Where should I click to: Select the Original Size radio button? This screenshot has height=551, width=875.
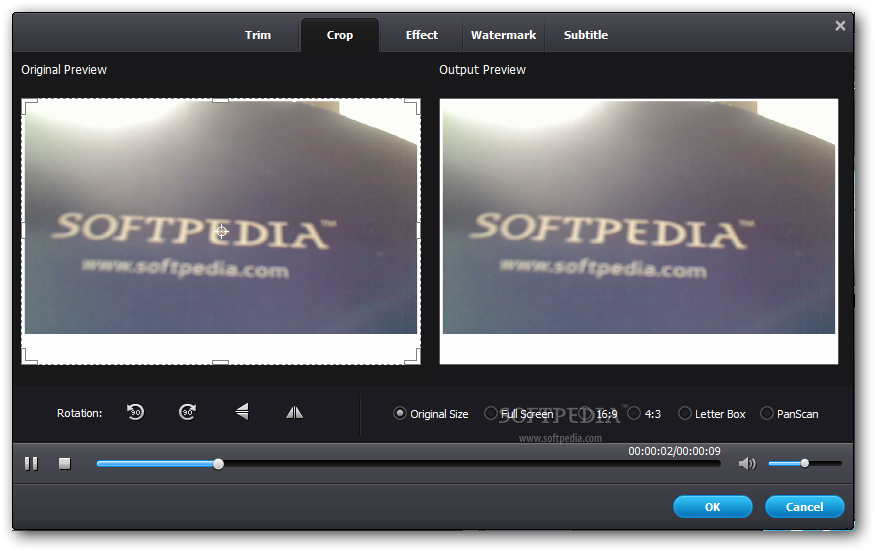[x=400, y=414]
